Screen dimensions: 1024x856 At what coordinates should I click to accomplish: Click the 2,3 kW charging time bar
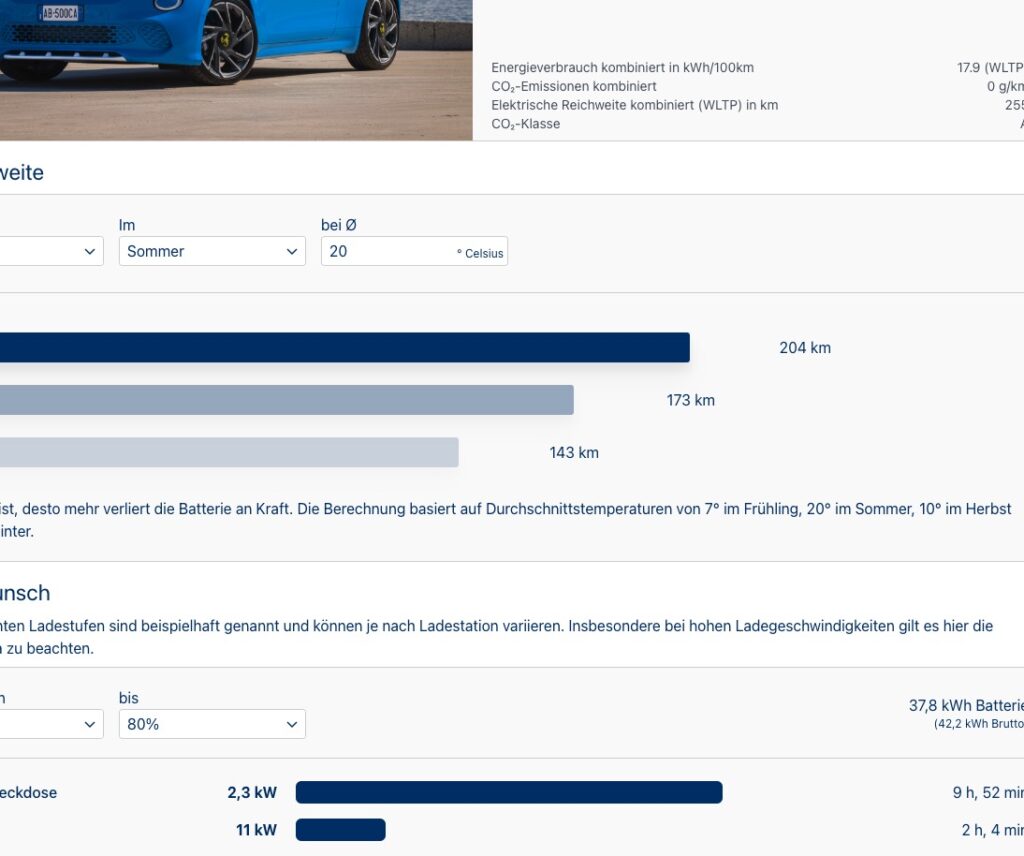coord(508,793)
